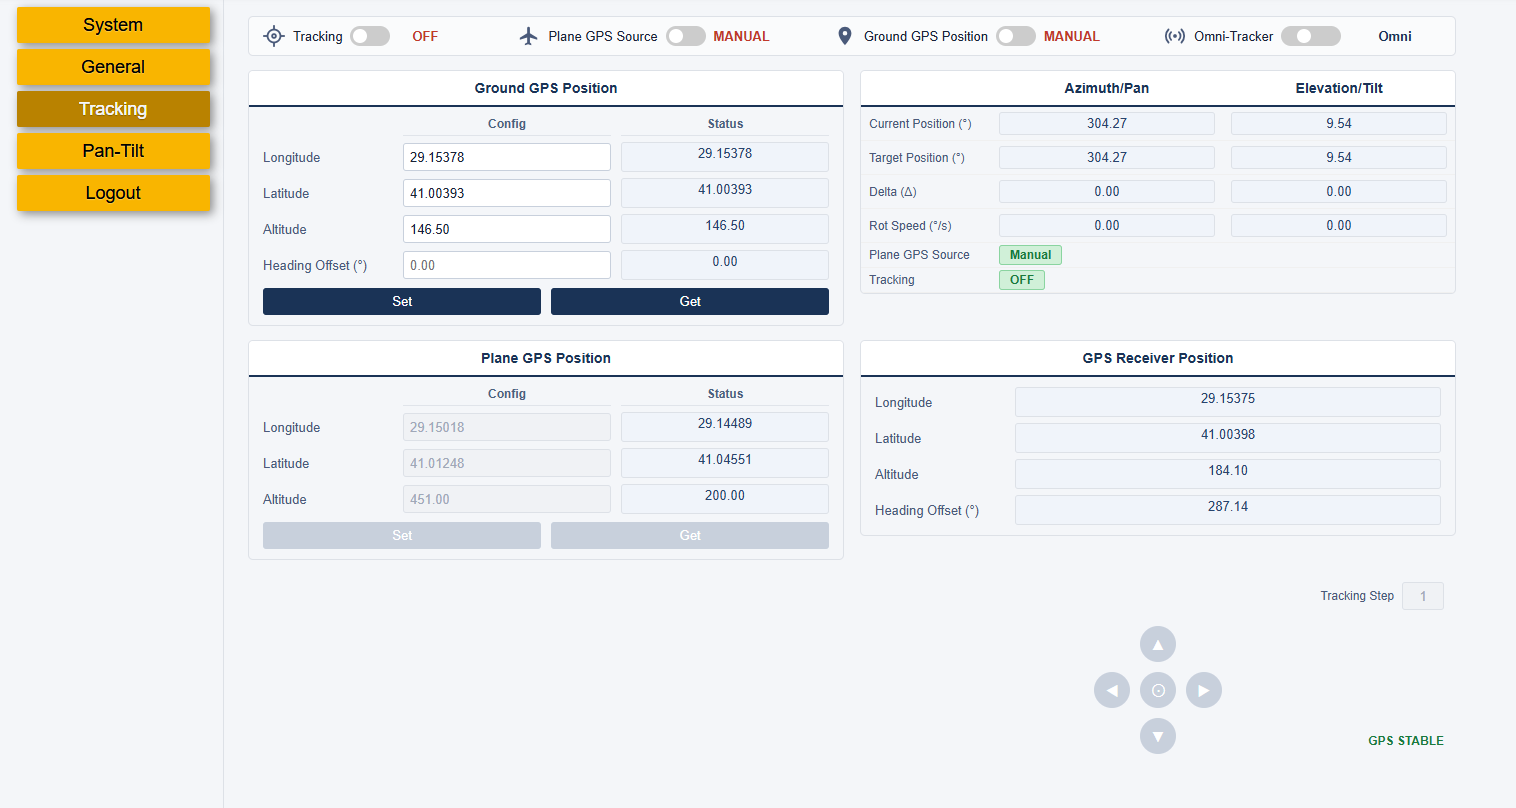Screen dimensions: 1516x808
Task: Toggle the Ground GPS Position switch
Action: pos(1016,36)
